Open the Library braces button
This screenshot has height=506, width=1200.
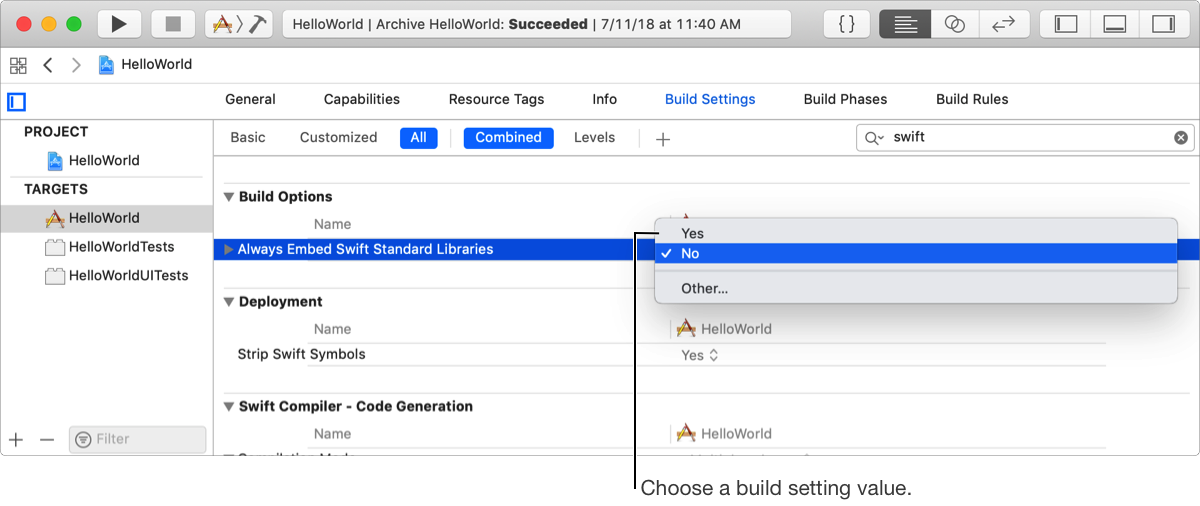847,24
